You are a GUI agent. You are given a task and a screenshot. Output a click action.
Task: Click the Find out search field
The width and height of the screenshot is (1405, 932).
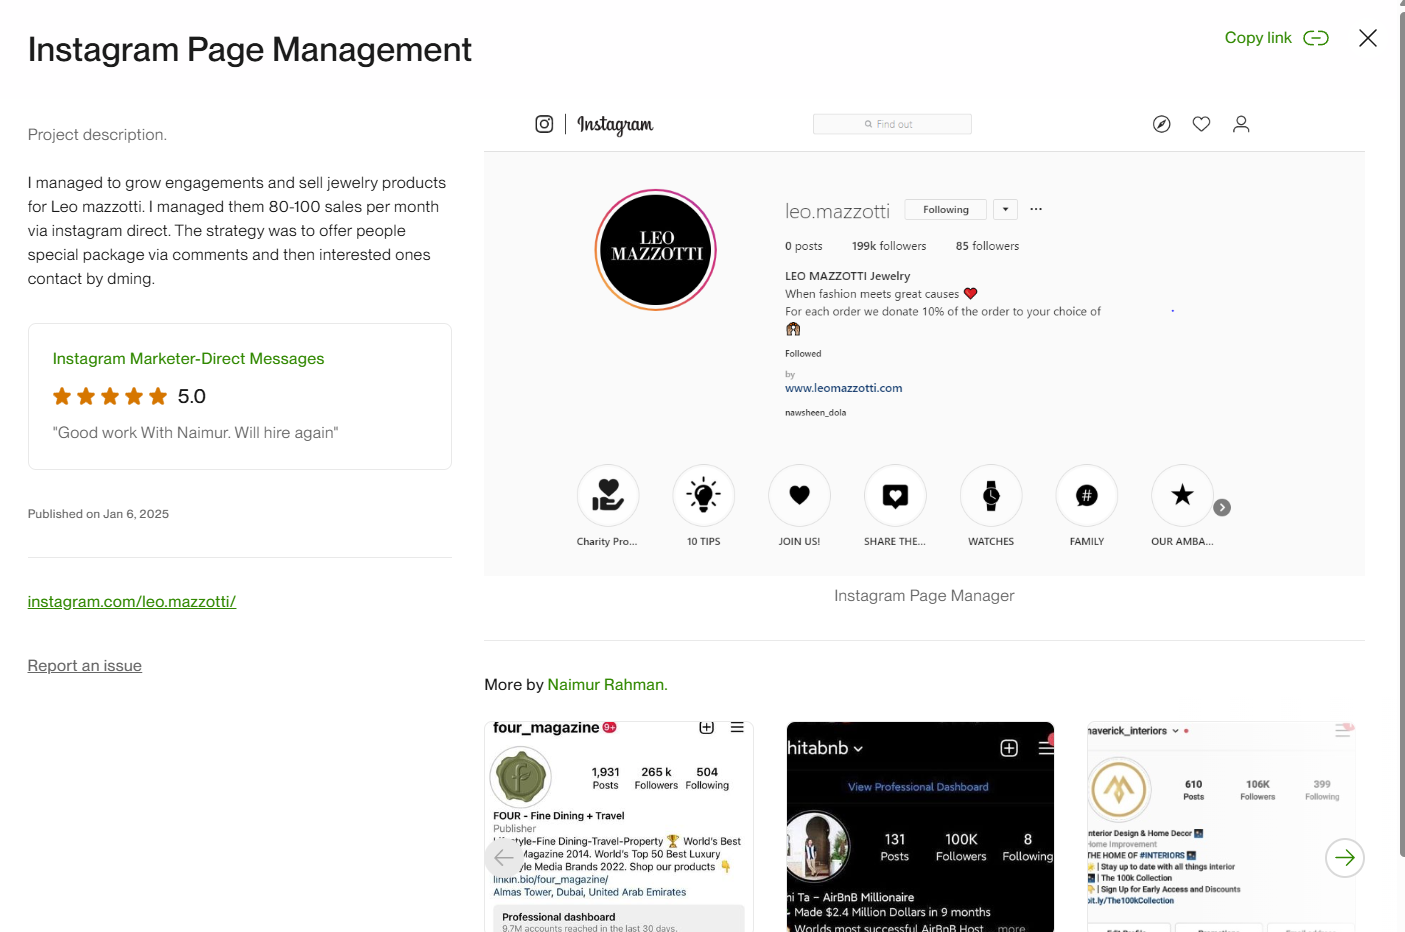point(892,124)
